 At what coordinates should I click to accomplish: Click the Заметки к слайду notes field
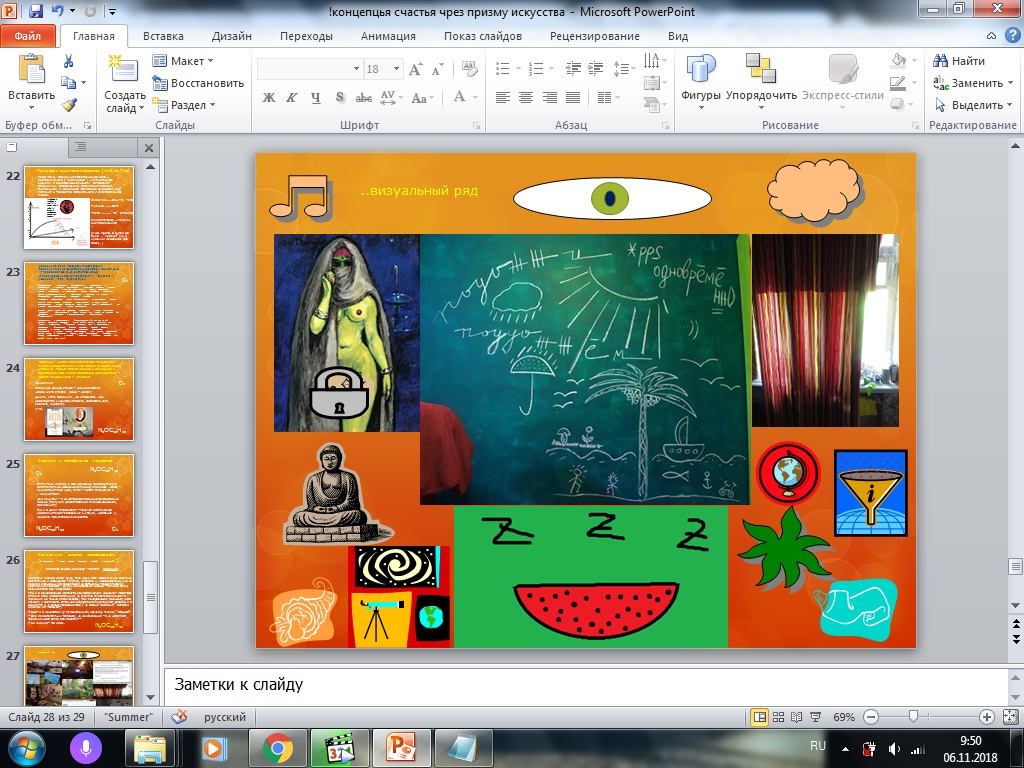point(586,685)
